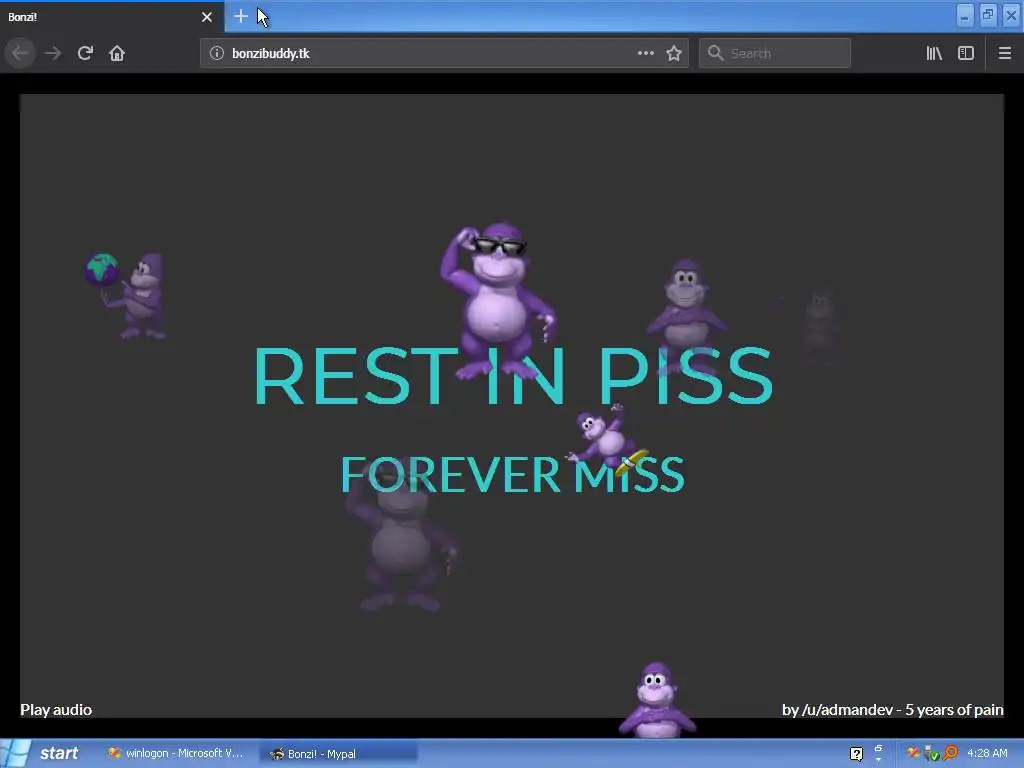1024x768 pixels.
Task: Select the Bonzi! - Mypal taskbar button
Action: point(338,754)
